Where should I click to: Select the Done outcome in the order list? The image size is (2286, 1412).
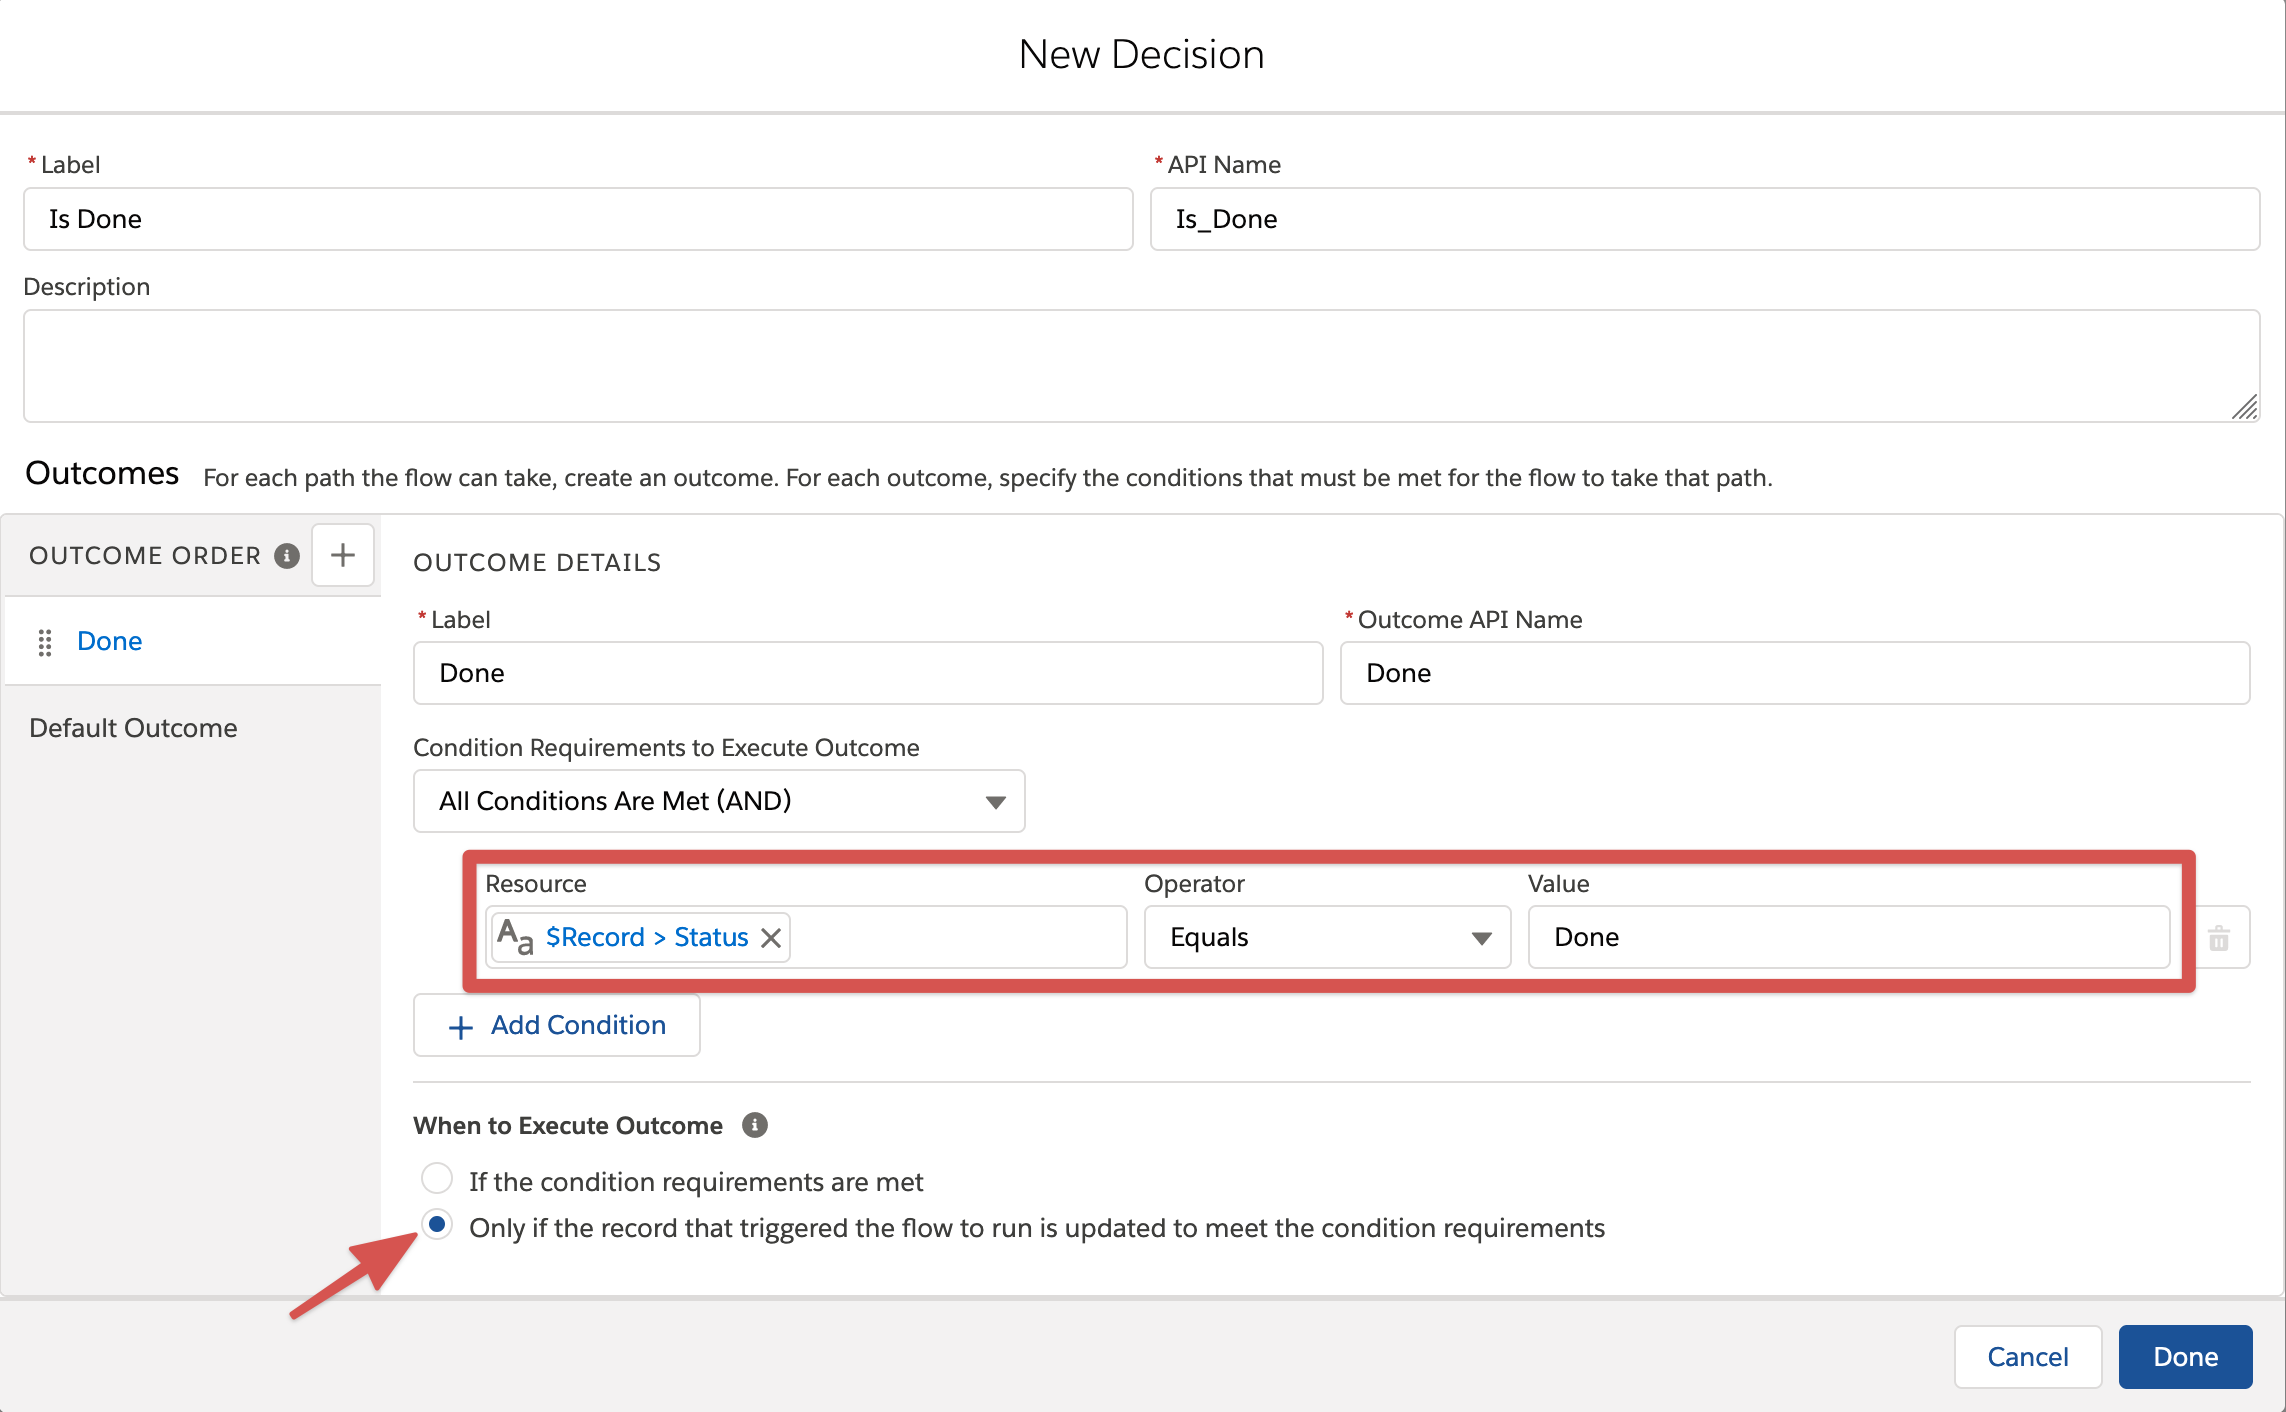[x=110, y=641]
